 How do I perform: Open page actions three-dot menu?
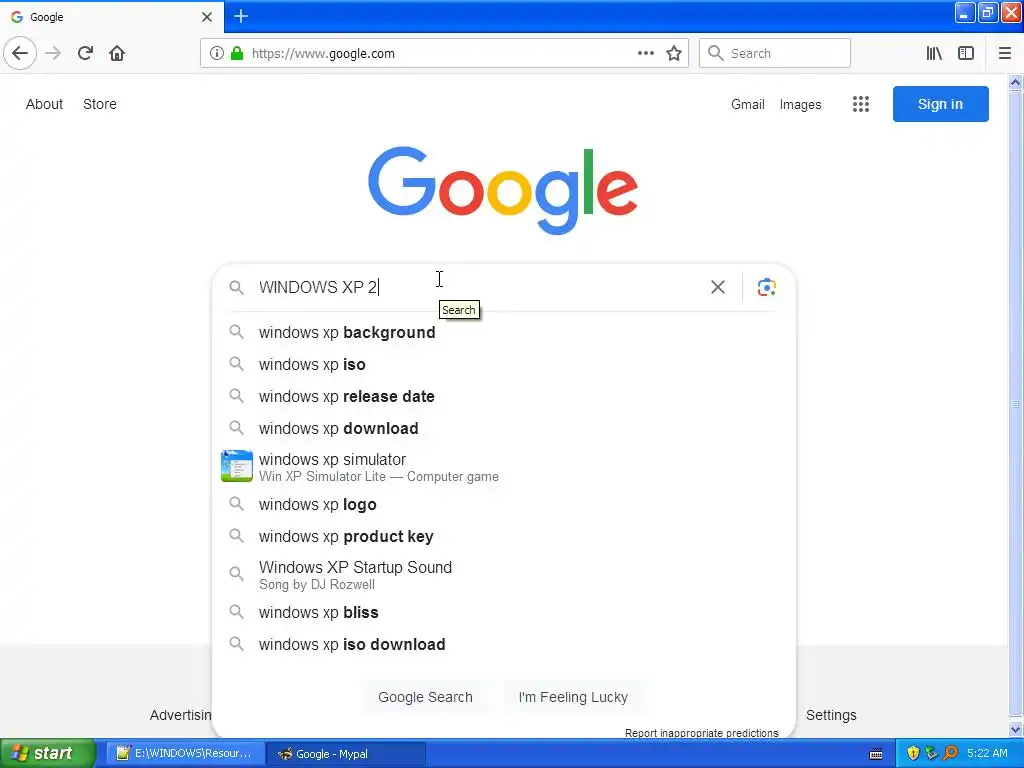(645, 54)
